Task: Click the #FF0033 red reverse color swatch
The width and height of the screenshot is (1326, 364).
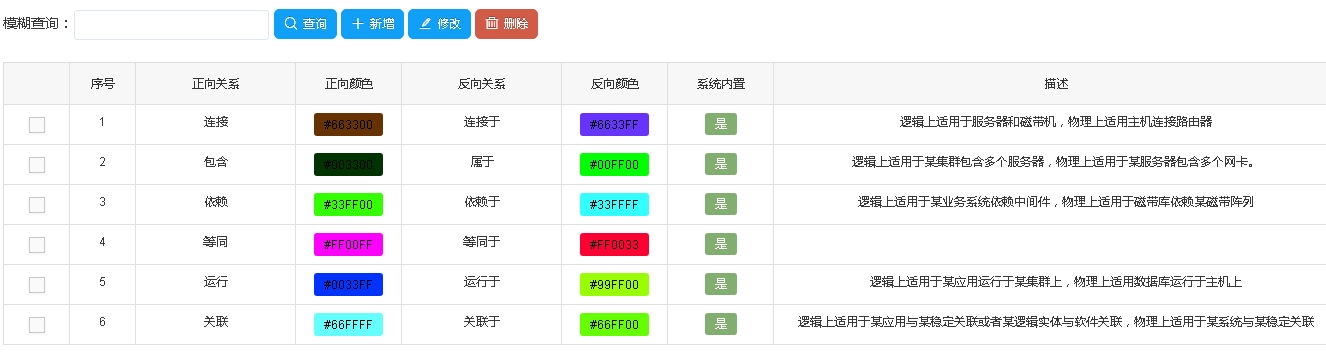Action: pos(614,245)
